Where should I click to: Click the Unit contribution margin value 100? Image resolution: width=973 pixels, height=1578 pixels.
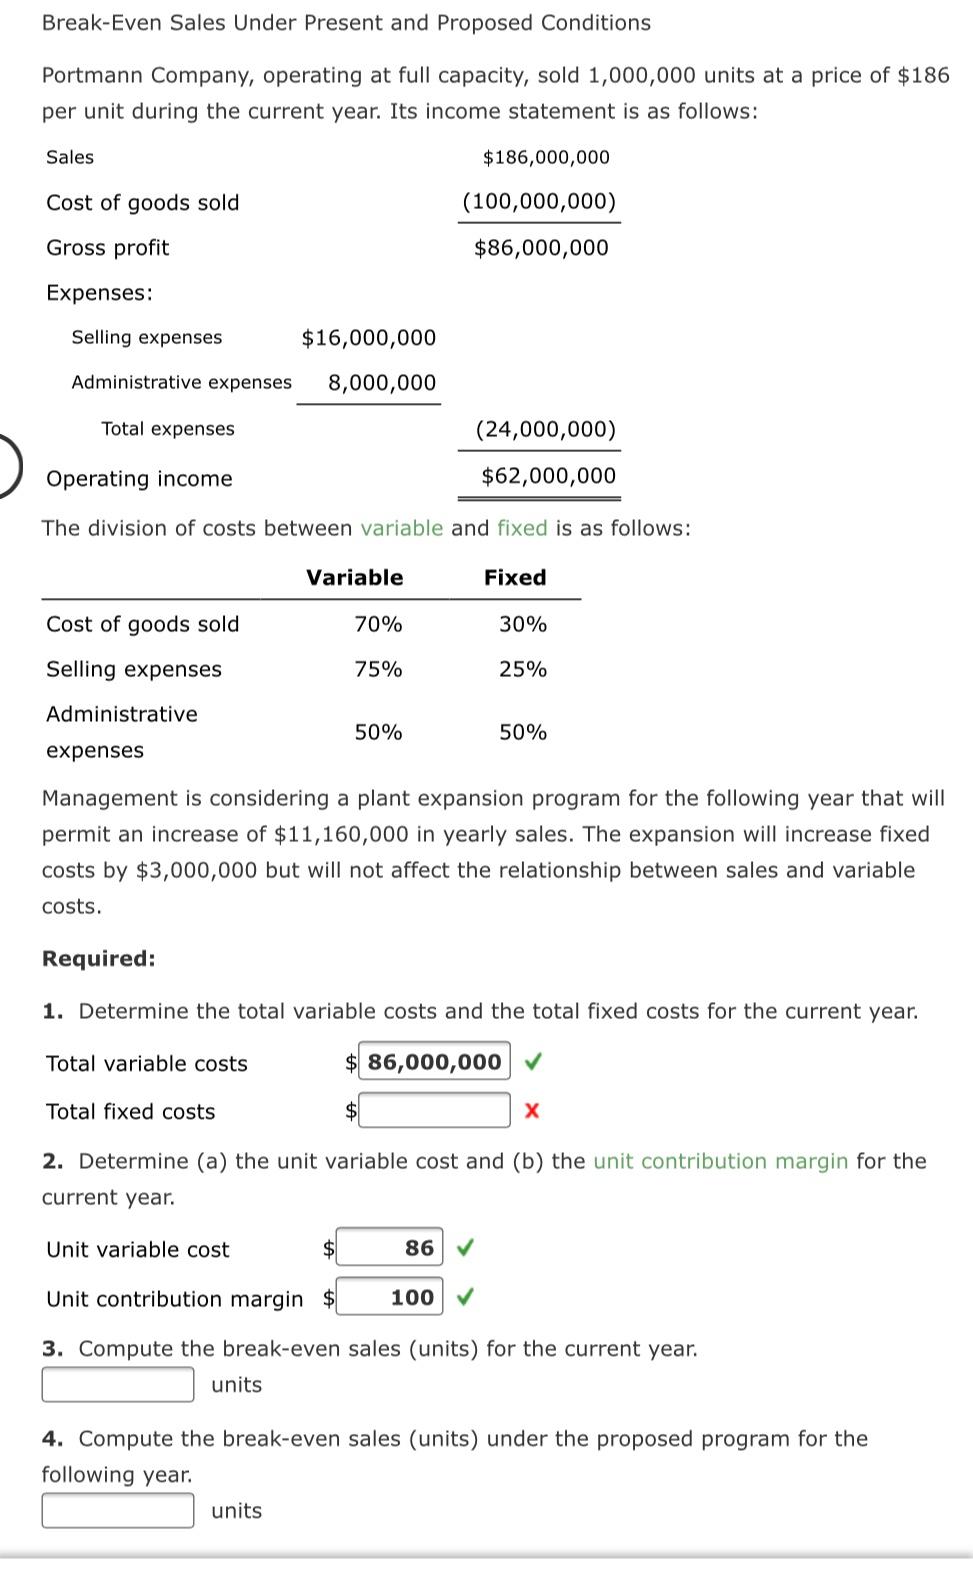390,1296
